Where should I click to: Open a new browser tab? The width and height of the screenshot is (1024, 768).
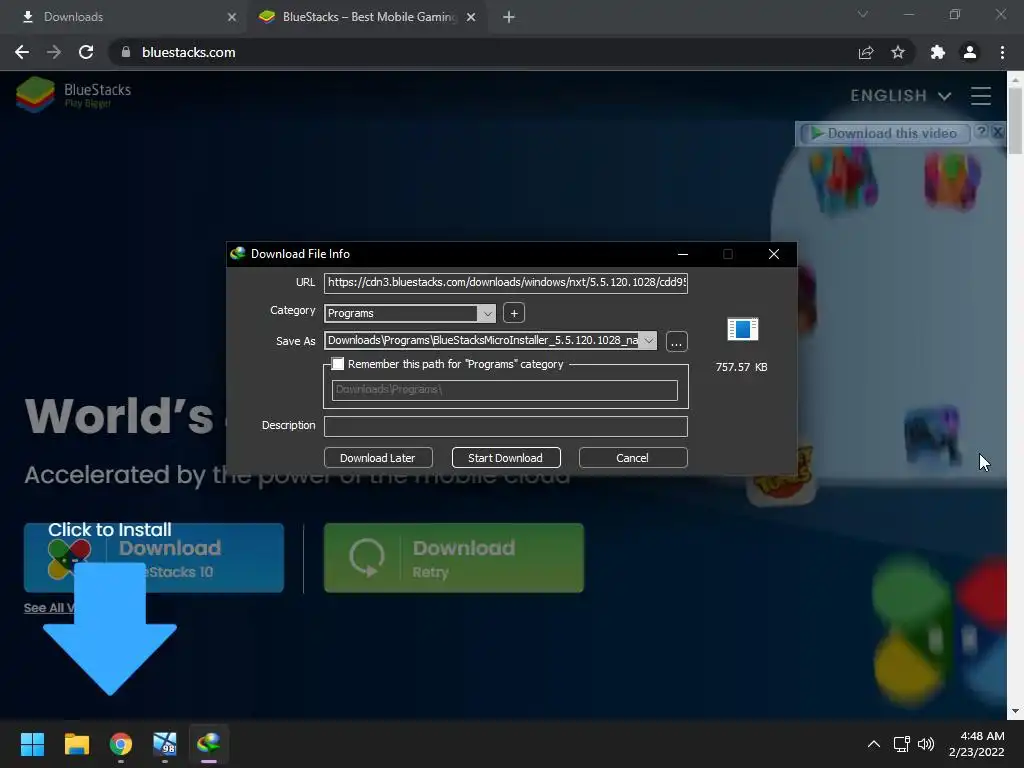point(509,17)
